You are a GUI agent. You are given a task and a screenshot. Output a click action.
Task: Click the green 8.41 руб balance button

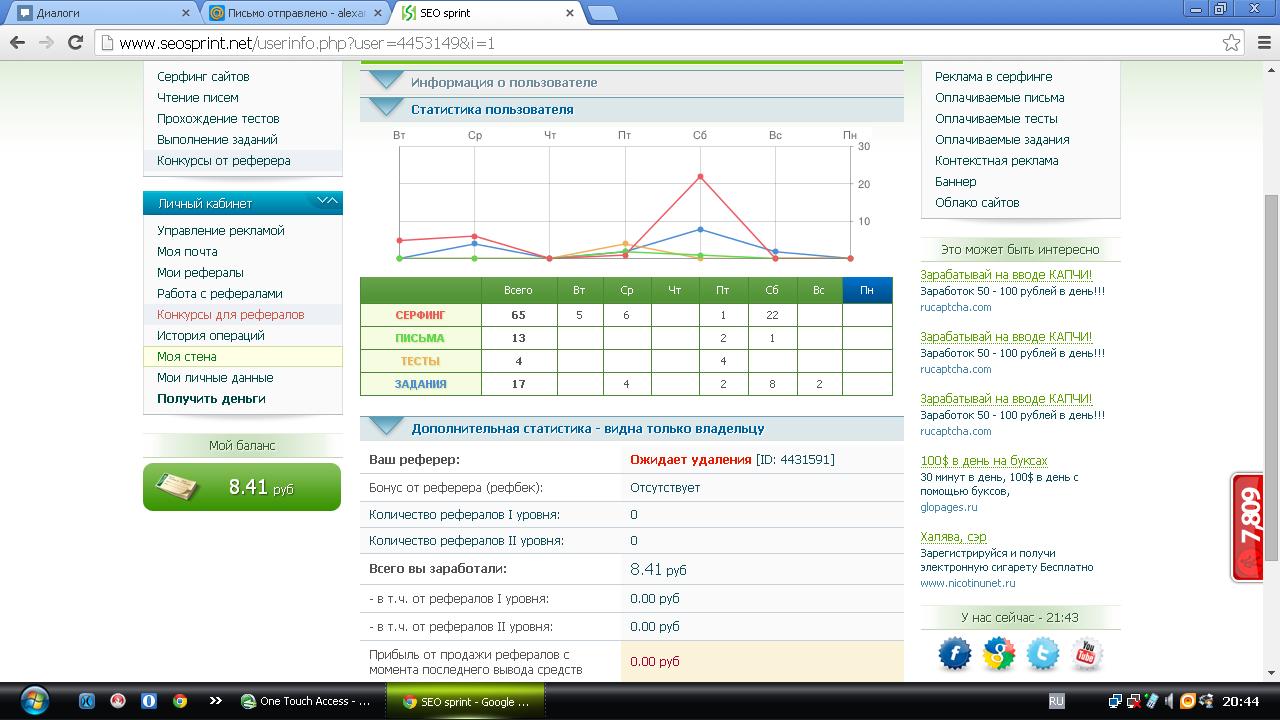242,487
